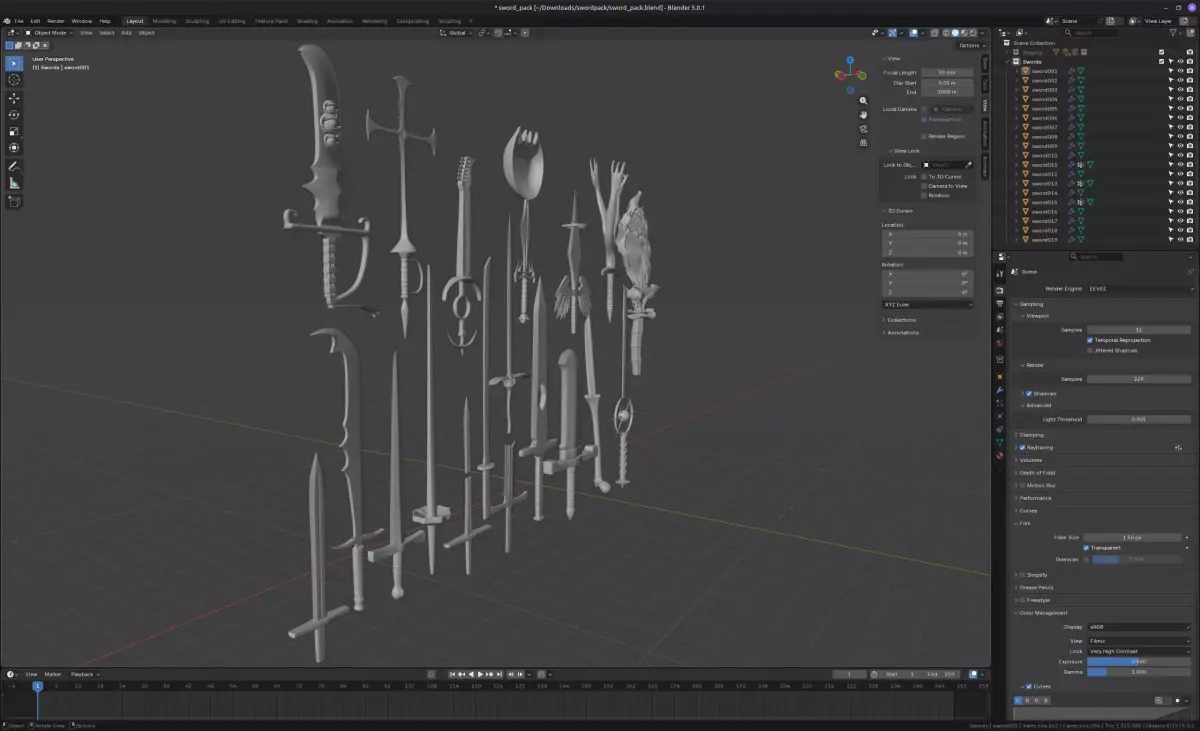Open the File menu

[x=19, y=20]
